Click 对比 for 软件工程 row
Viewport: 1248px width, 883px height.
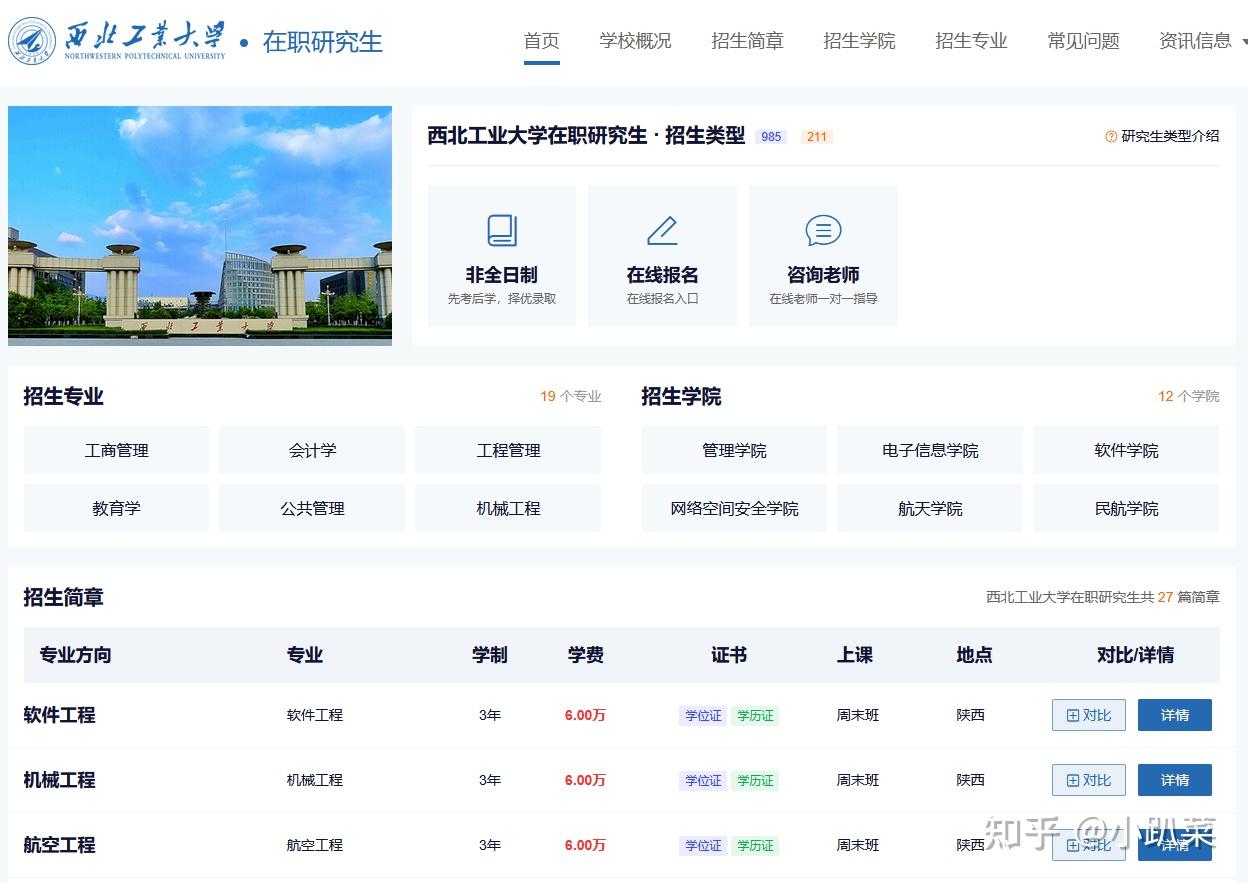click(1089, 715)
